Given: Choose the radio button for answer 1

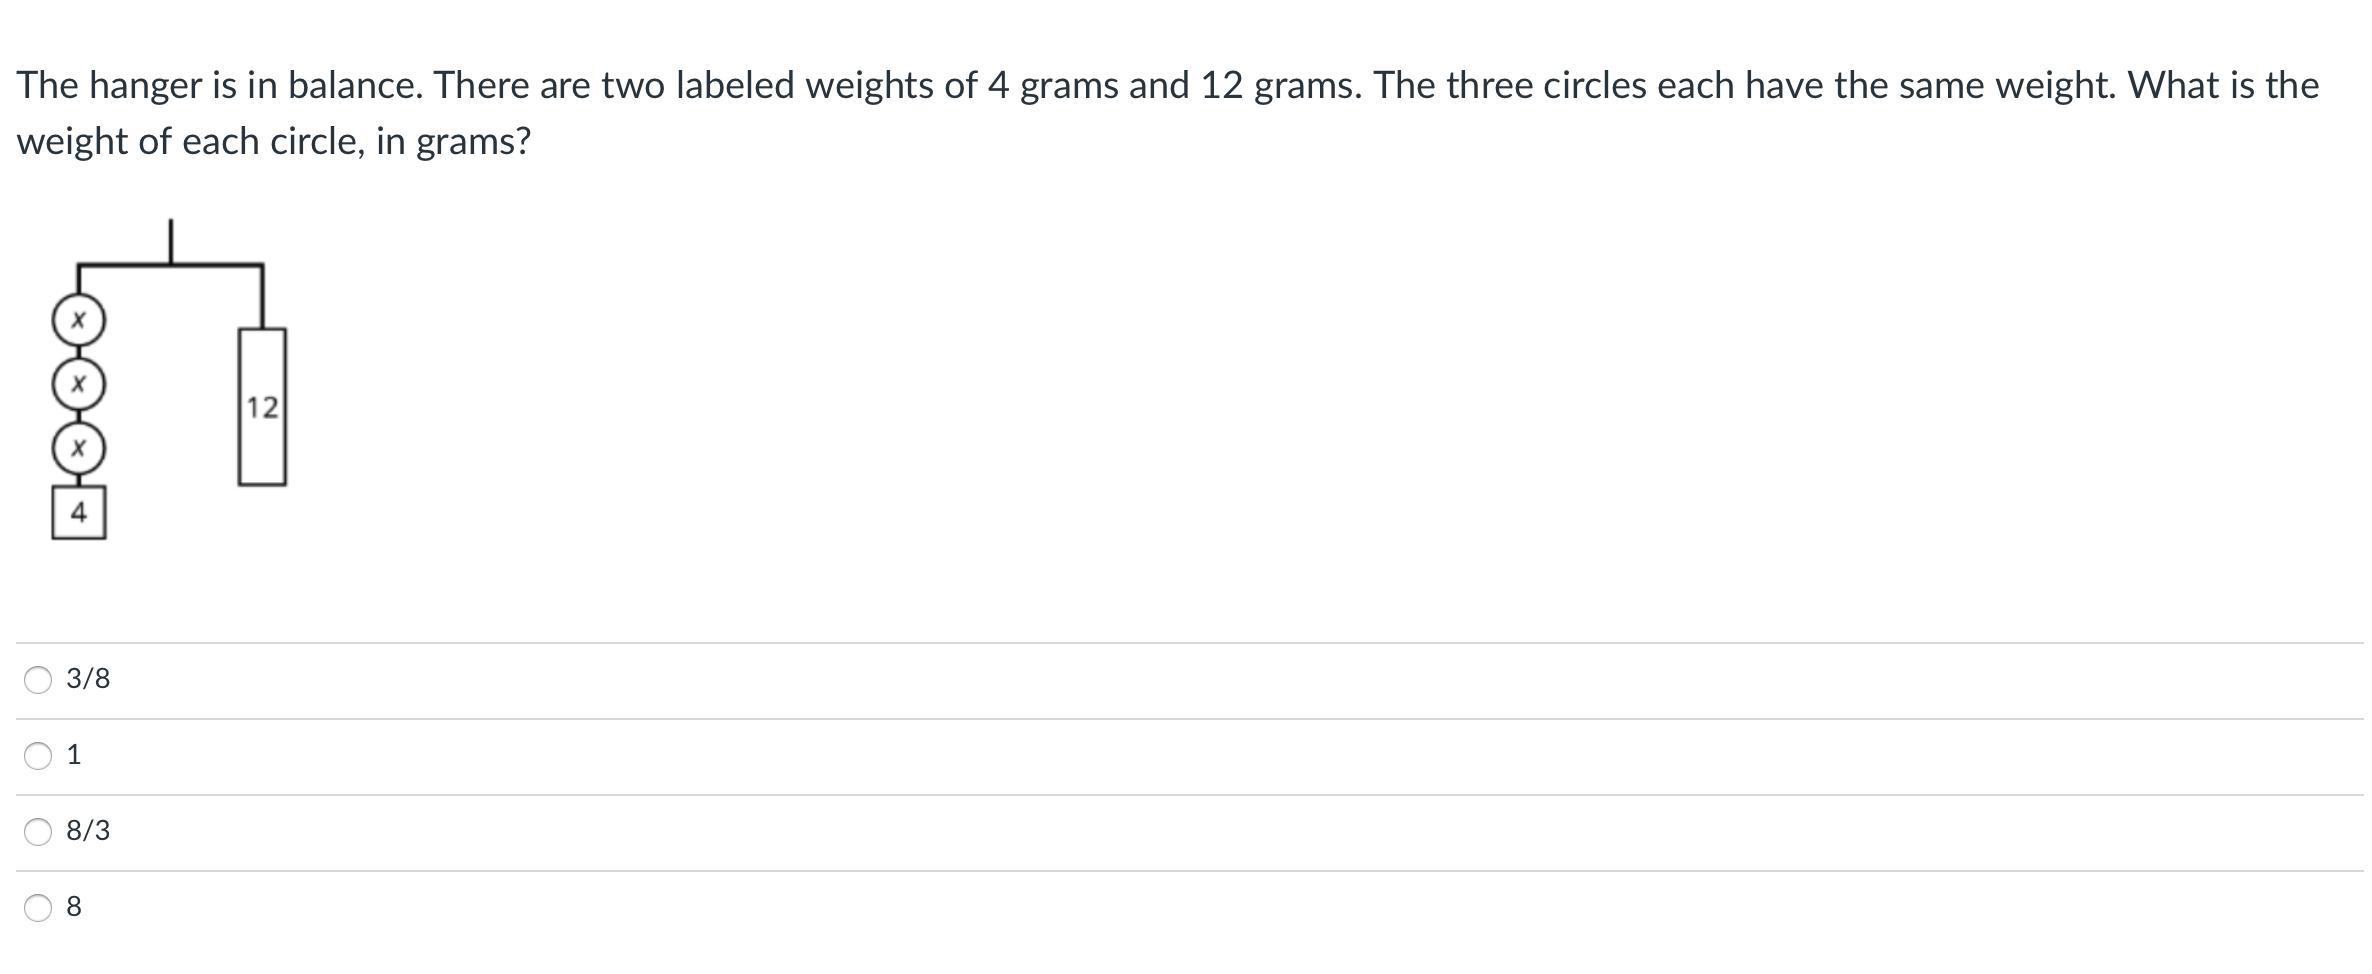Looking at the screenshot, I should pyautogui.click(x=38, y=756).
